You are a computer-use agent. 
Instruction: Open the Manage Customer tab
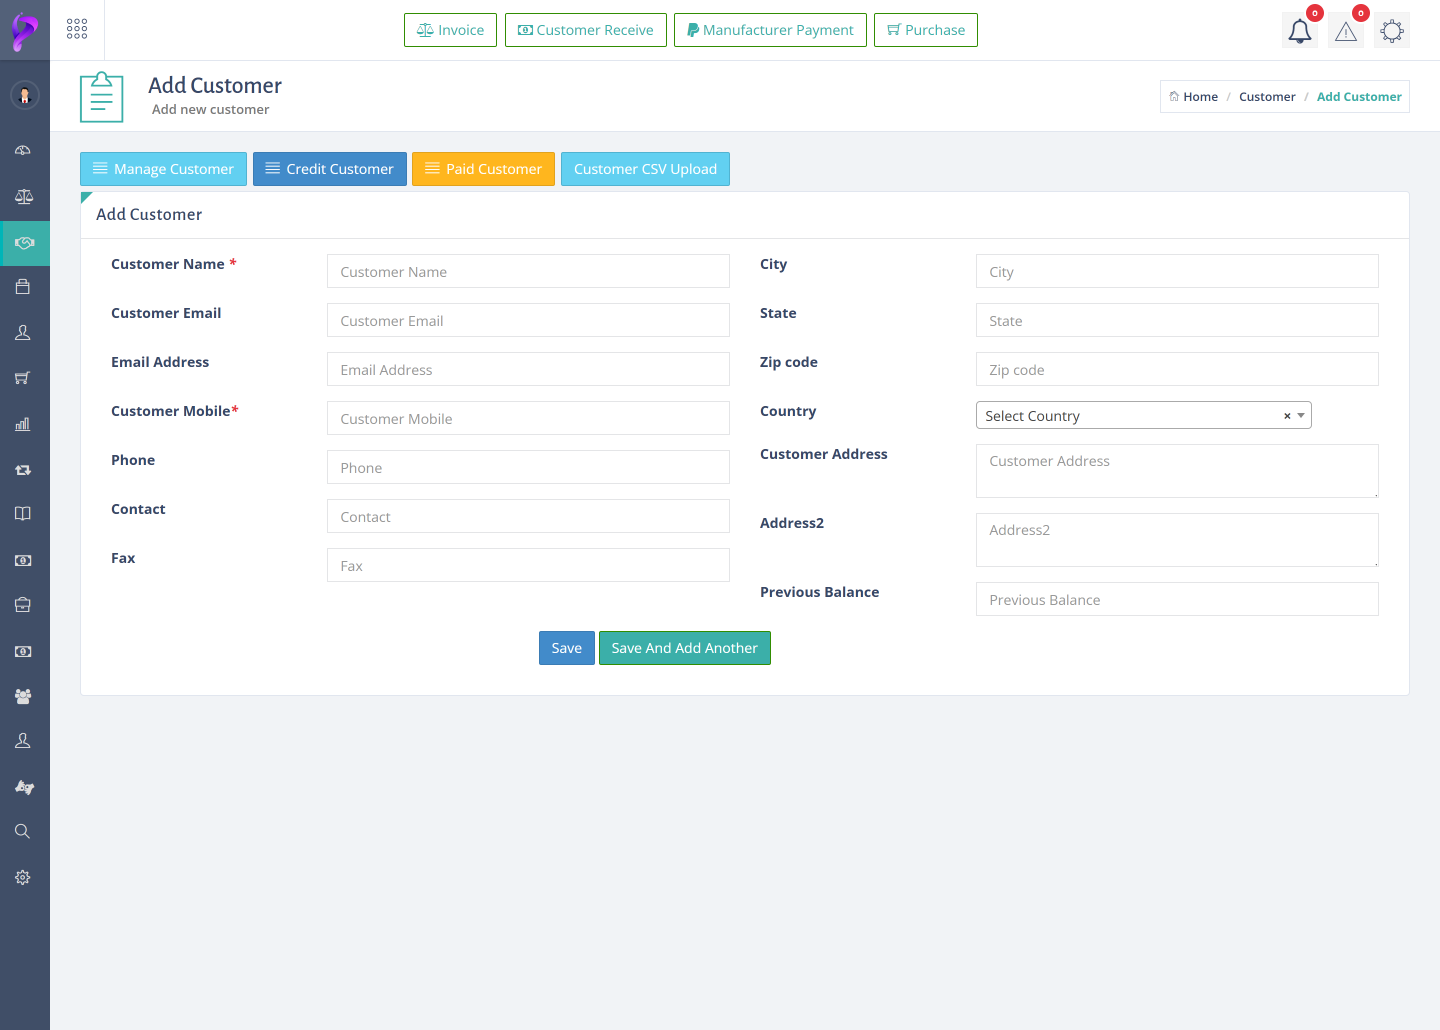[163, 169]
